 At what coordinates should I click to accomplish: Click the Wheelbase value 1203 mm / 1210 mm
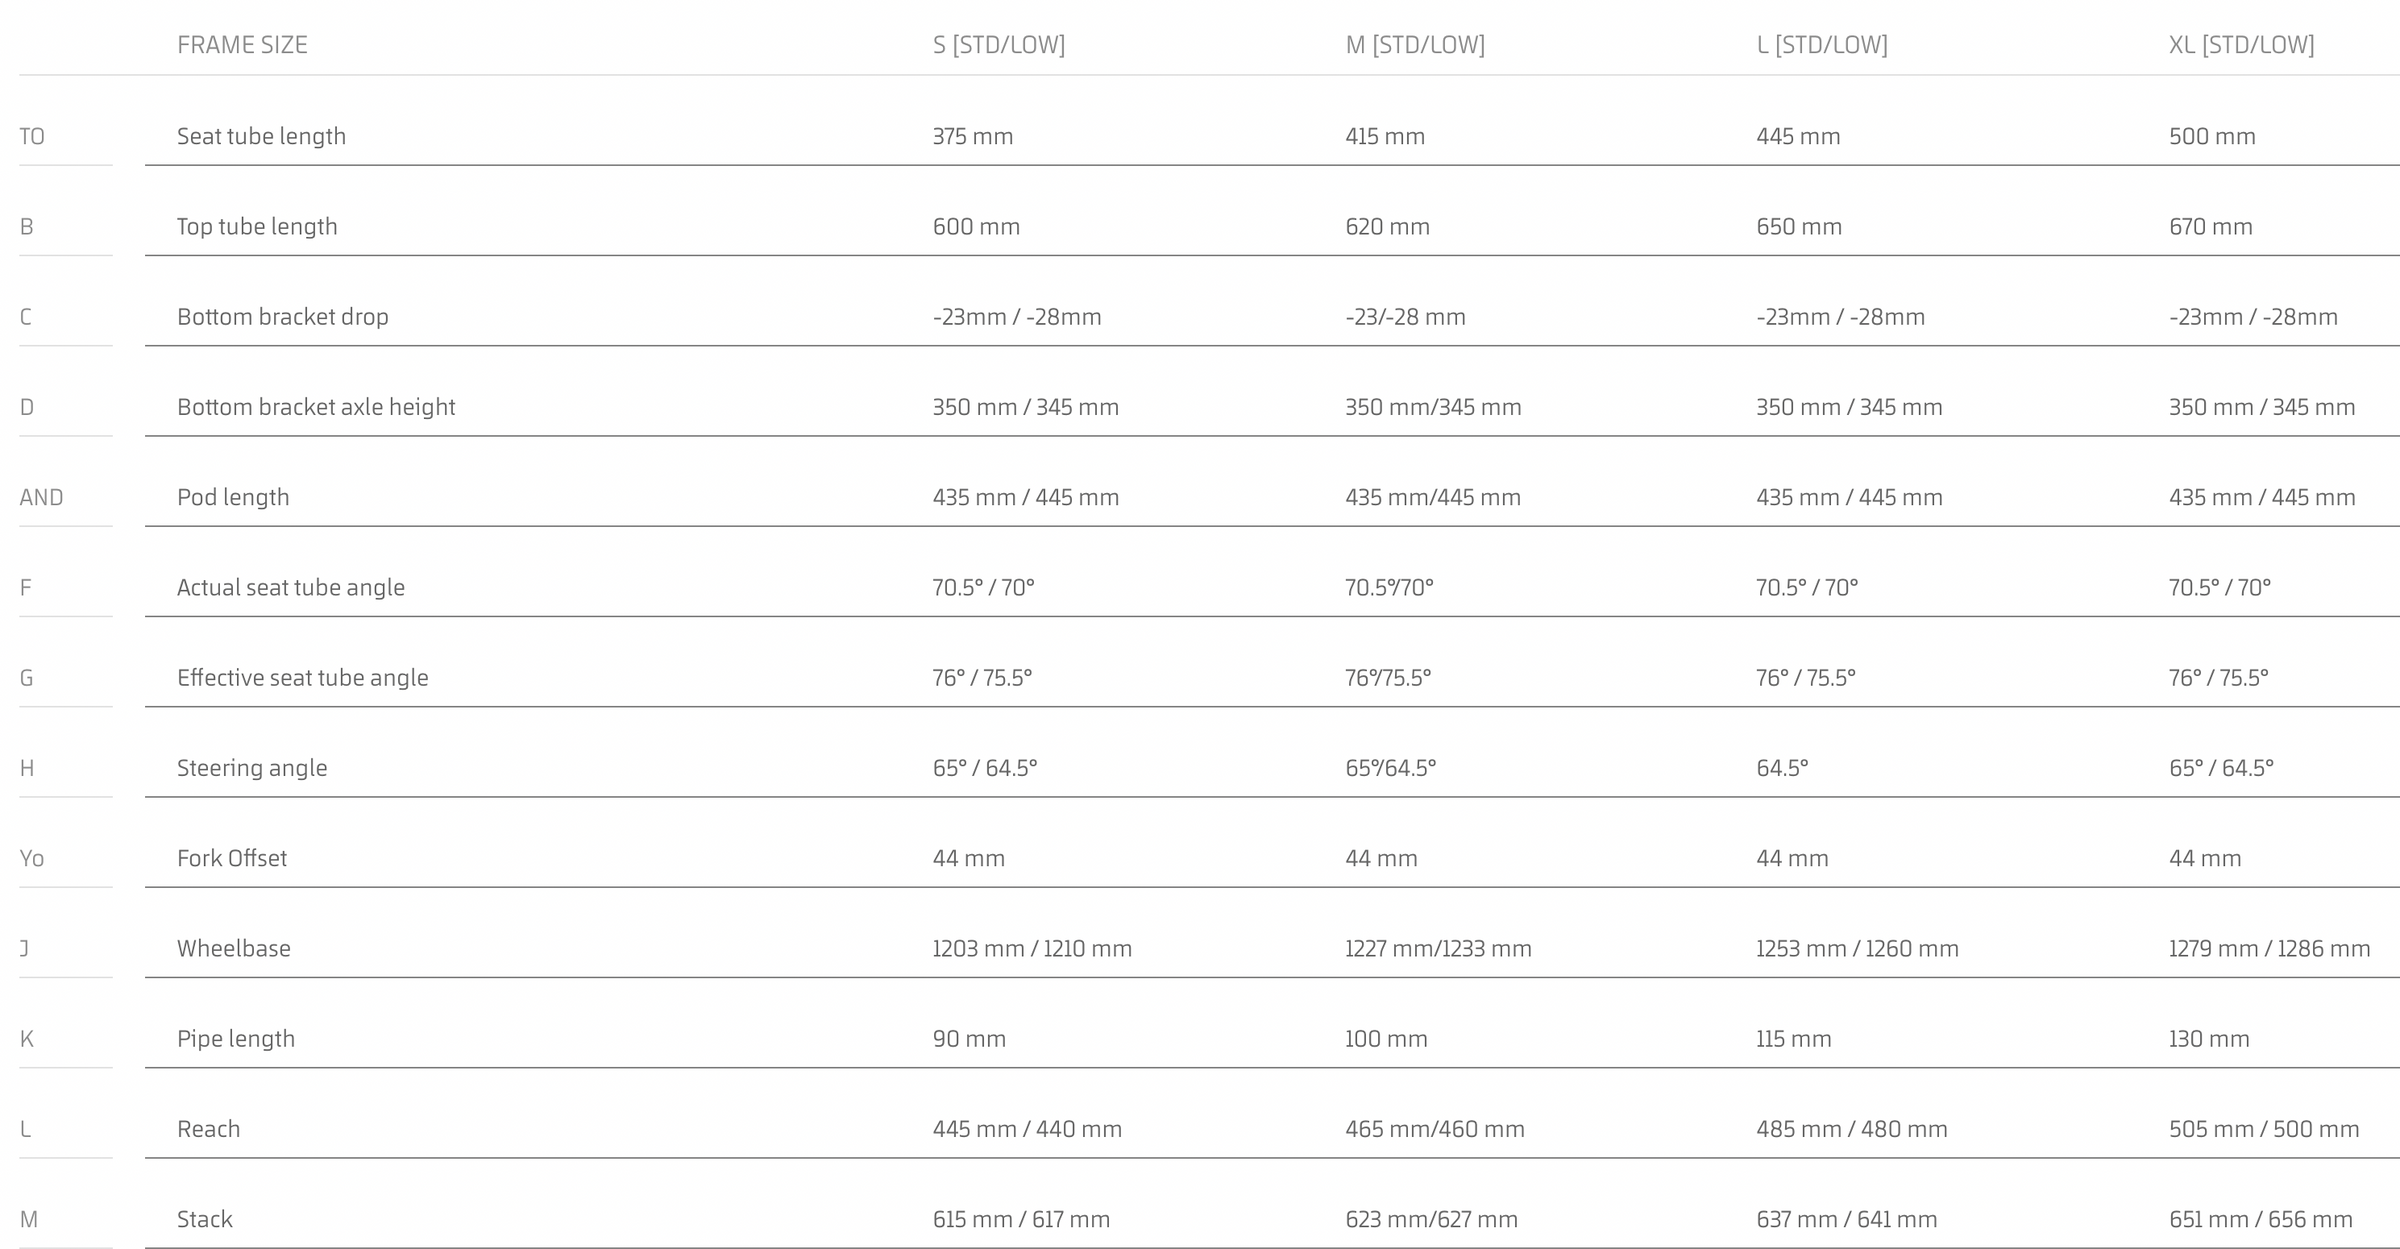(1032, 949)
